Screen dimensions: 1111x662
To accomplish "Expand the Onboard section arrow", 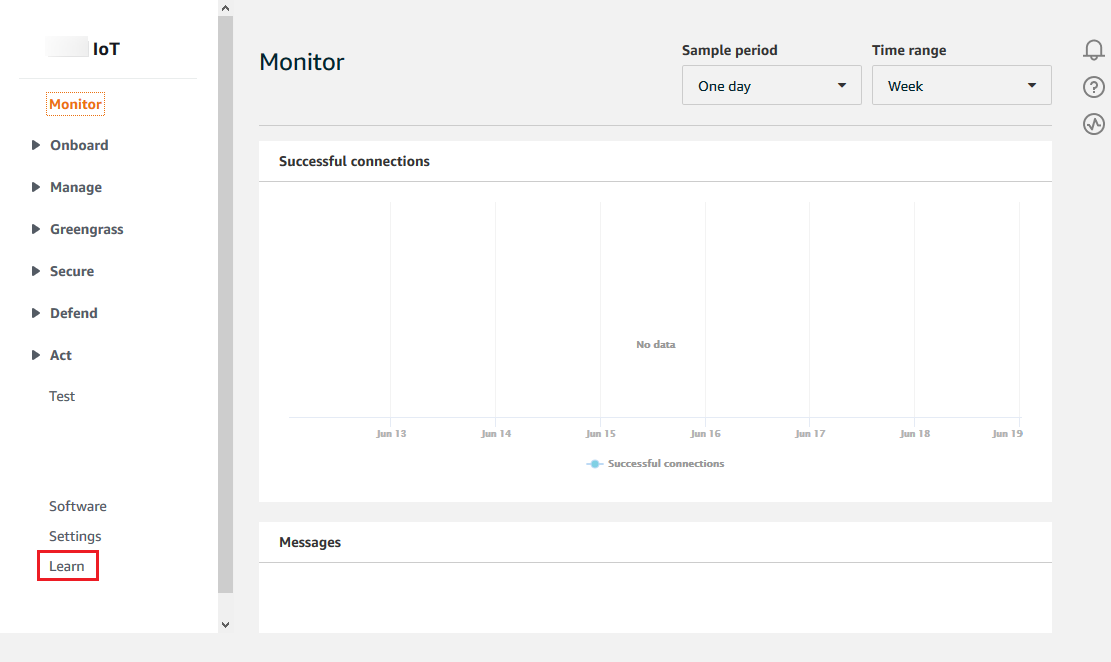I will pos(36,145).
